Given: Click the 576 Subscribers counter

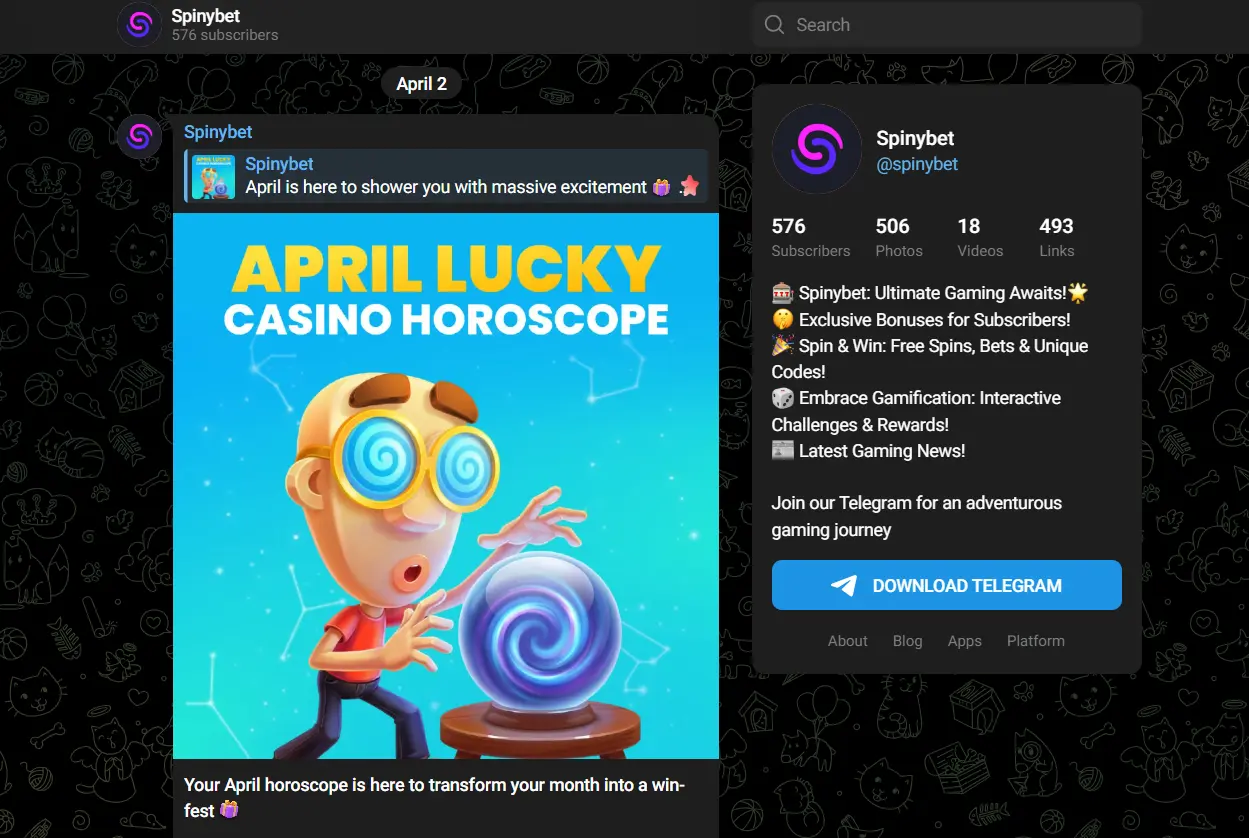Looking at the screenshot, I should pyautogui.click(x=811, y=238).
